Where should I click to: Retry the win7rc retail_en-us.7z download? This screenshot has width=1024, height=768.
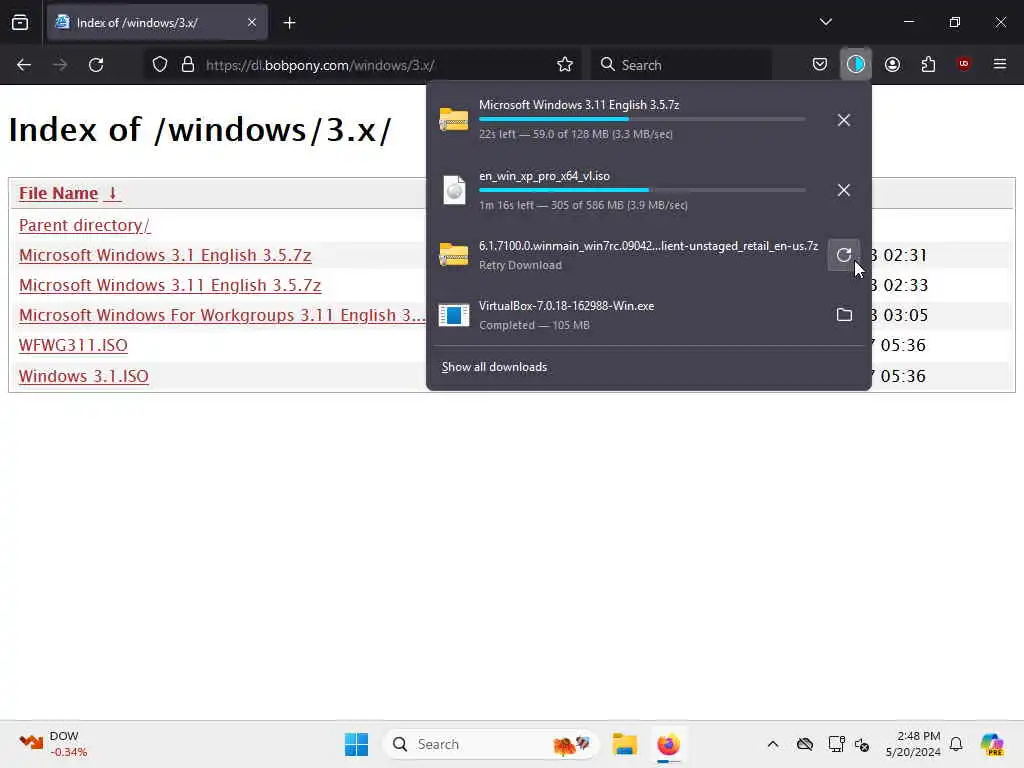coord(844,255)
